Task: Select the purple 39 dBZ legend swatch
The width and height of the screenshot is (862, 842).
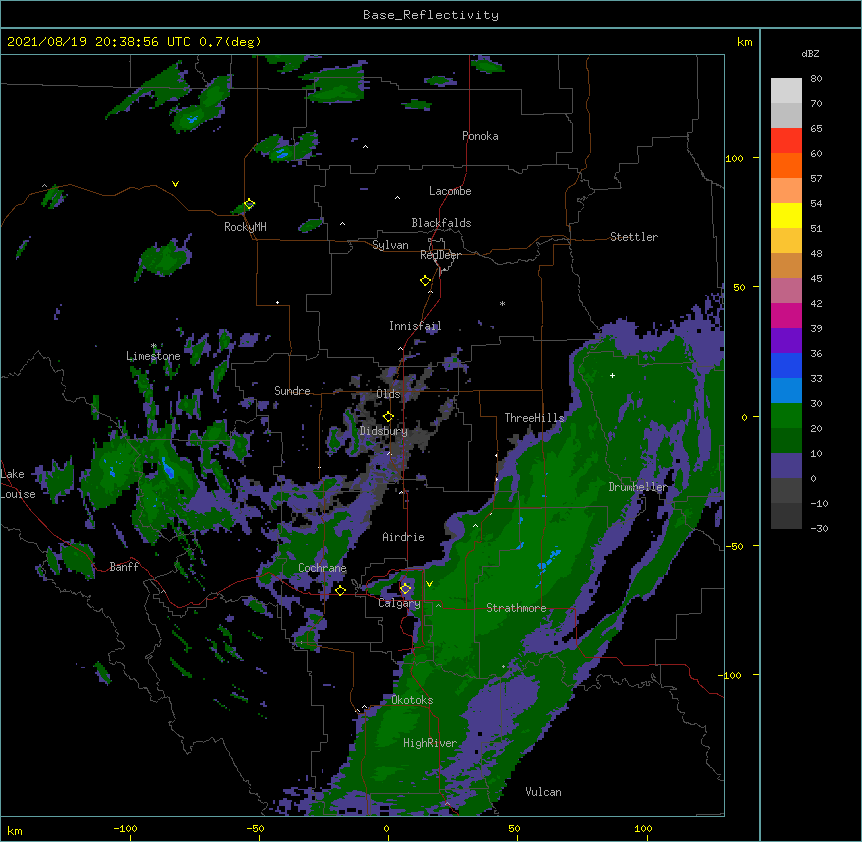Action: click(x=786, y=340)
